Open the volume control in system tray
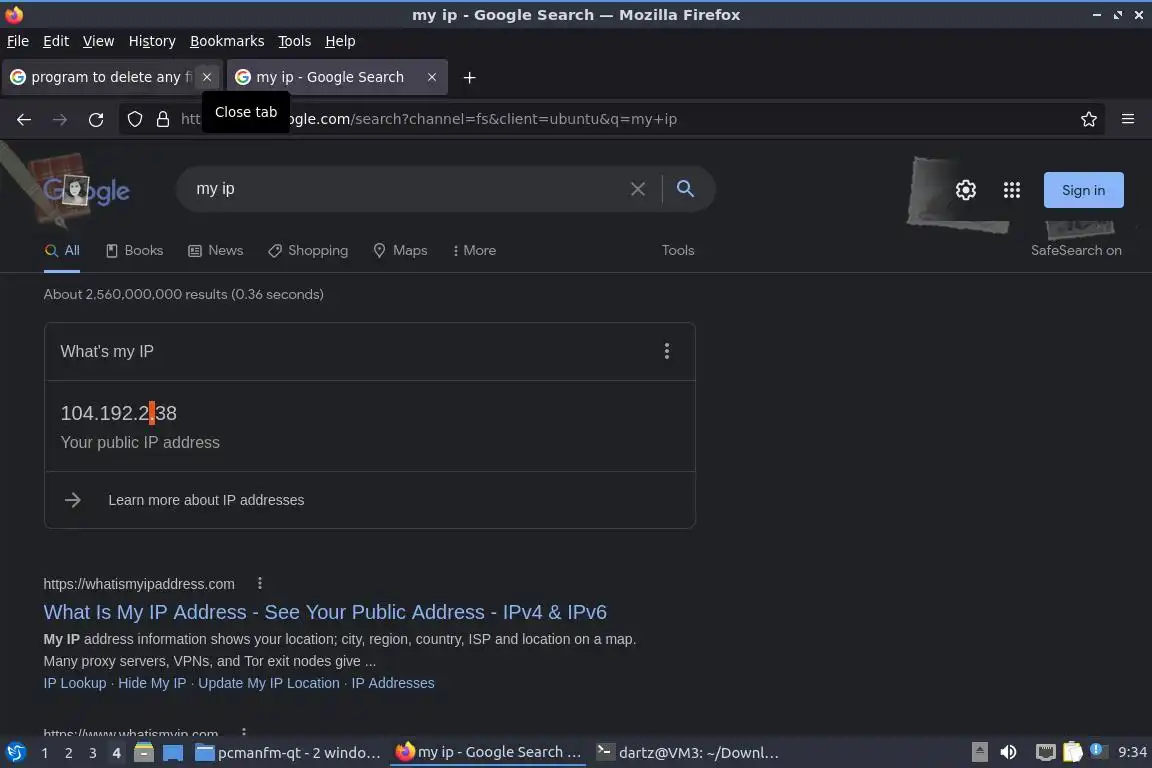Image resolution: width=1152 pixels, height=768 pixels. 1009,752
